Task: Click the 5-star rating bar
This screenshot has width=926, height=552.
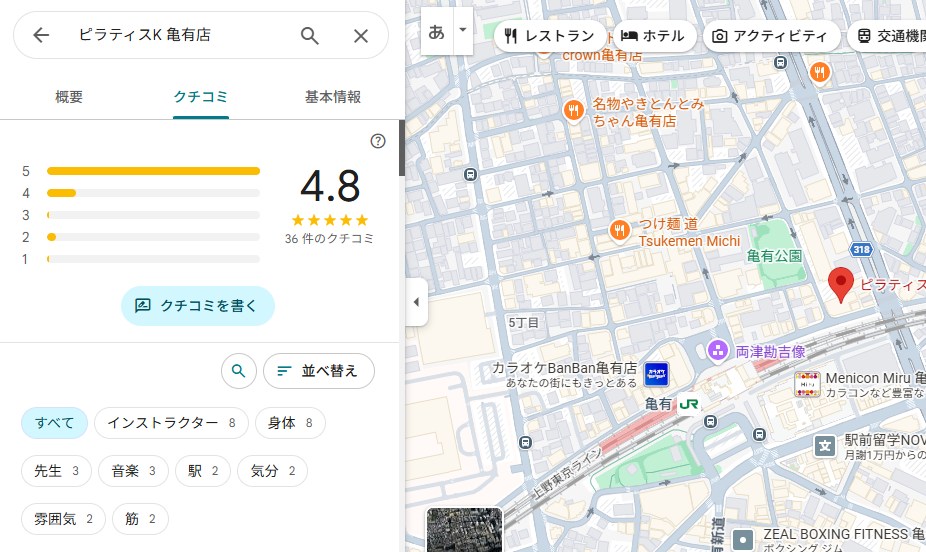Action: [x=153, y=171]
